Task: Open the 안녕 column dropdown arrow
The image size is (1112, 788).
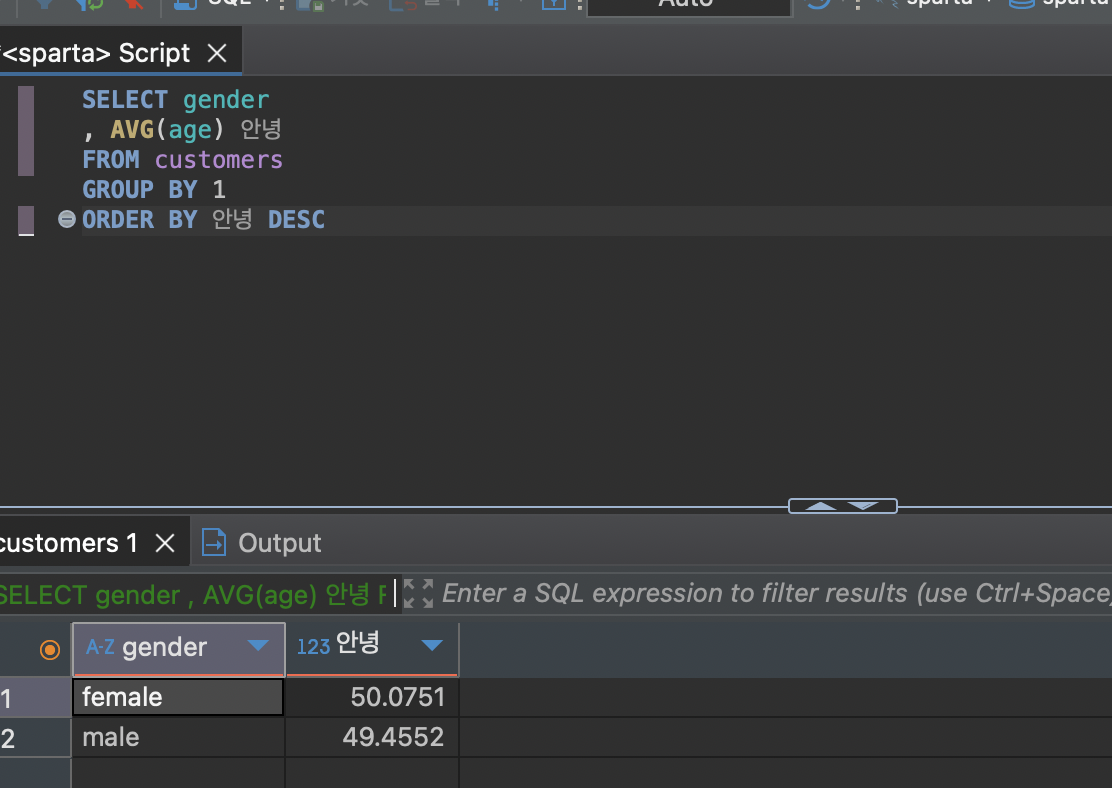Action: [432, 645]
